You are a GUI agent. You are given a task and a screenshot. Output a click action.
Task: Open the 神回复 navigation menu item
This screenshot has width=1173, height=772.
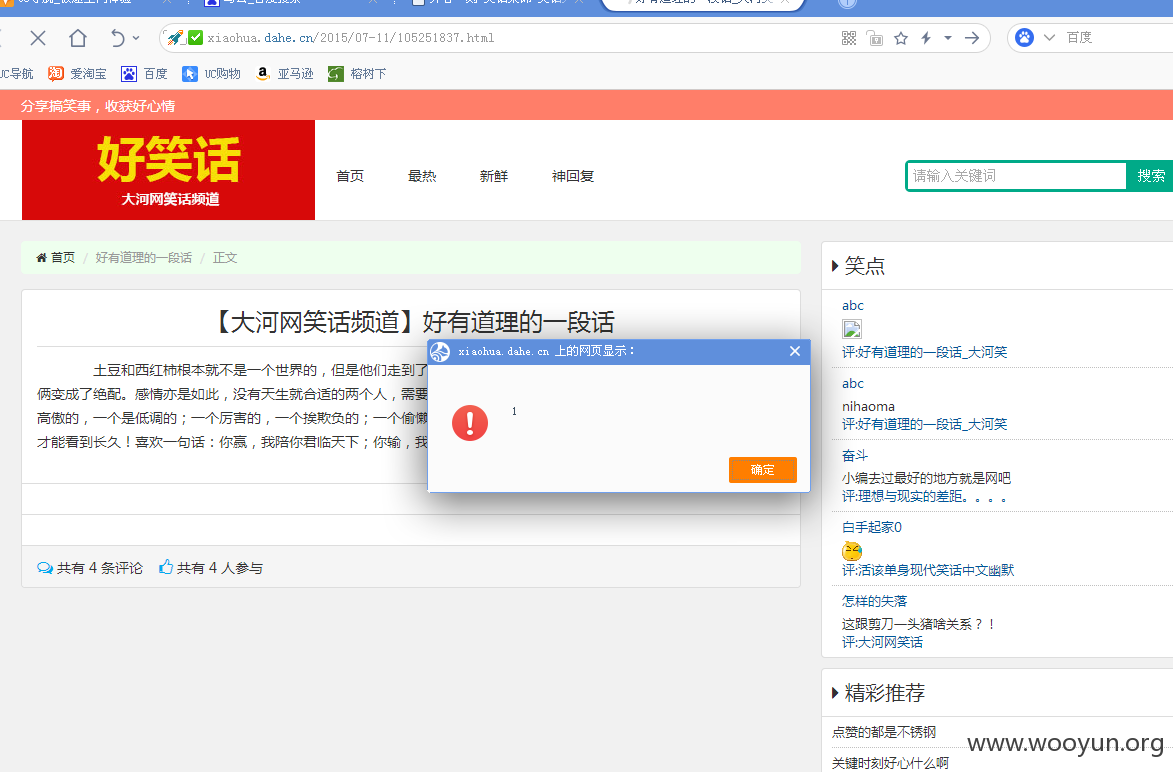(x=573, y=176)
